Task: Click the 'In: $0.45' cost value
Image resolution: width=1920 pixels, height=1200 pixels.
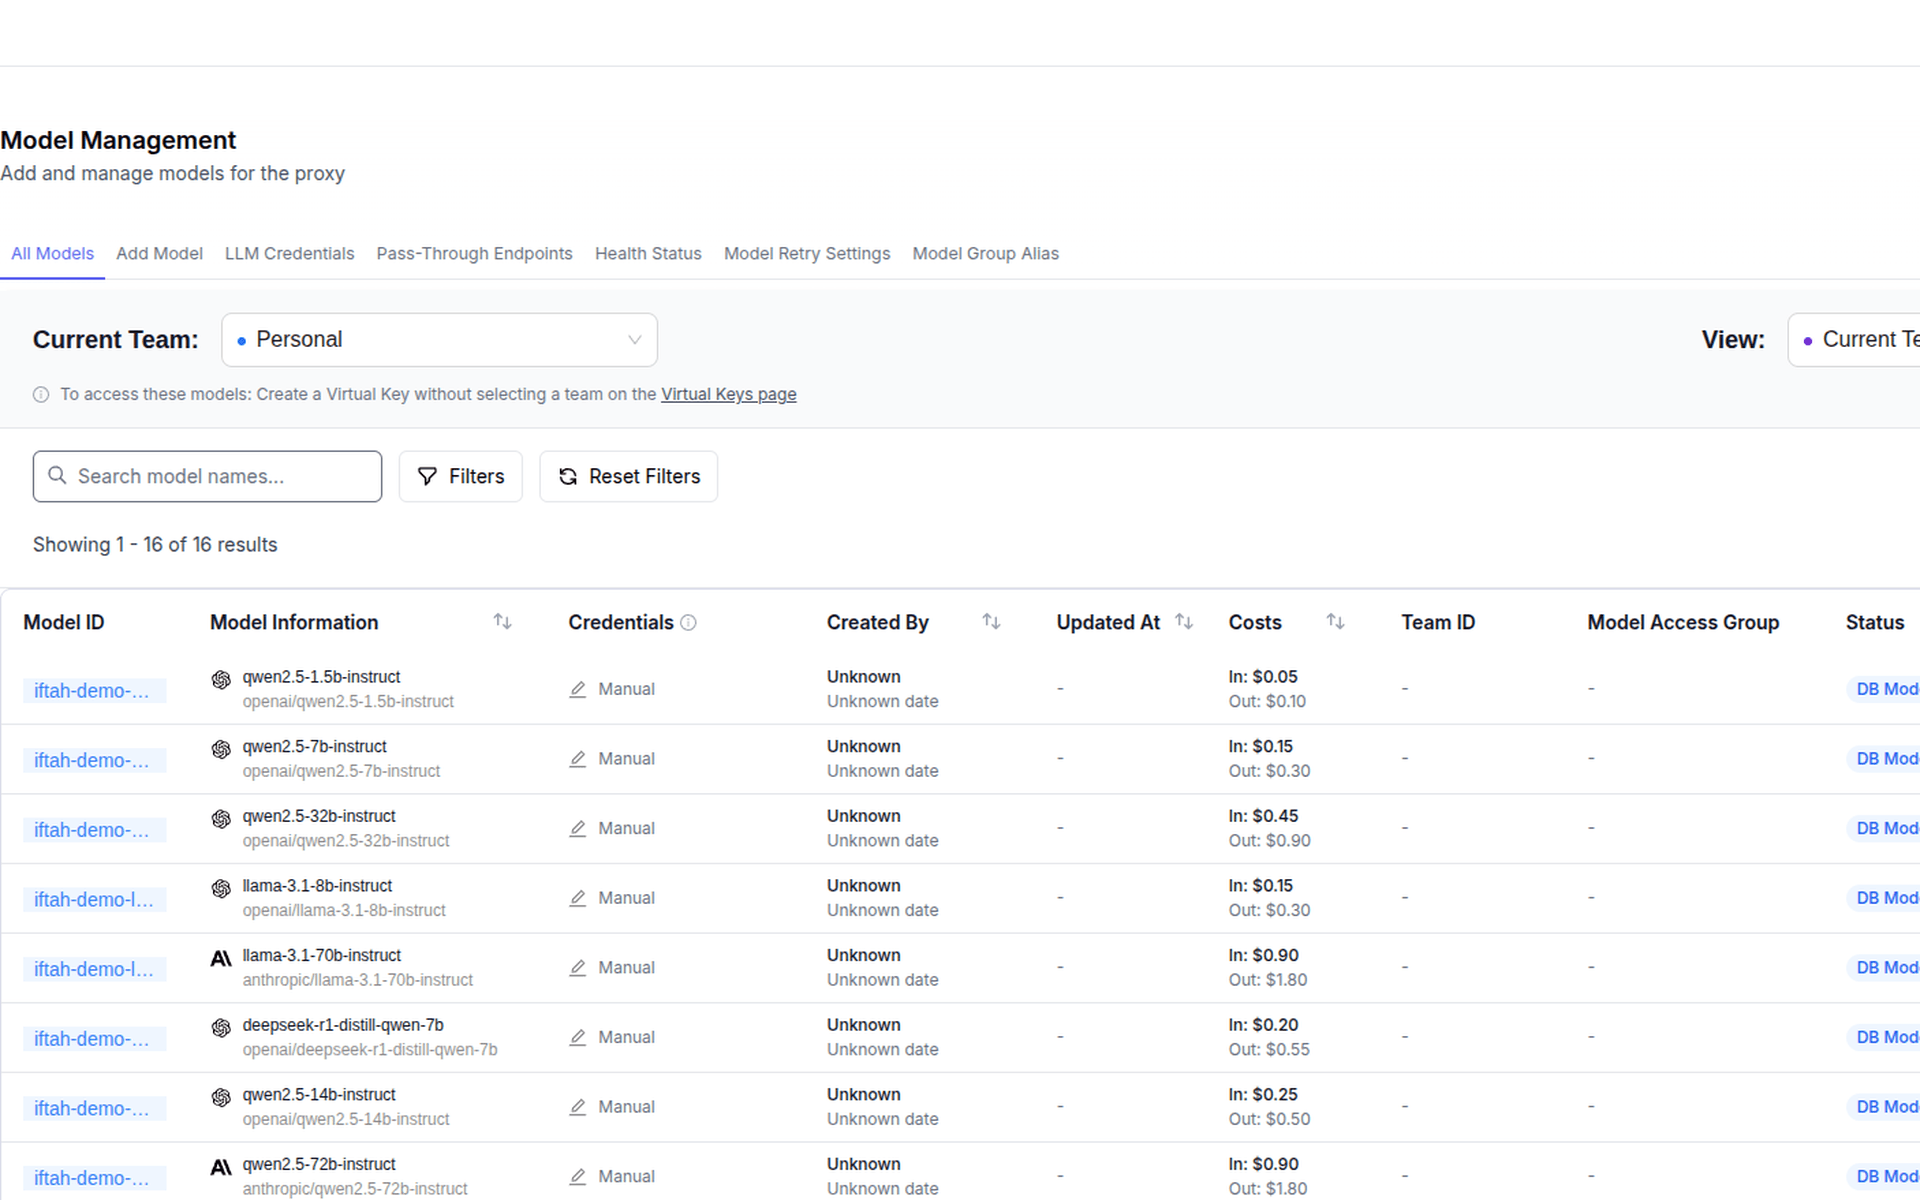Action: 1263,816
